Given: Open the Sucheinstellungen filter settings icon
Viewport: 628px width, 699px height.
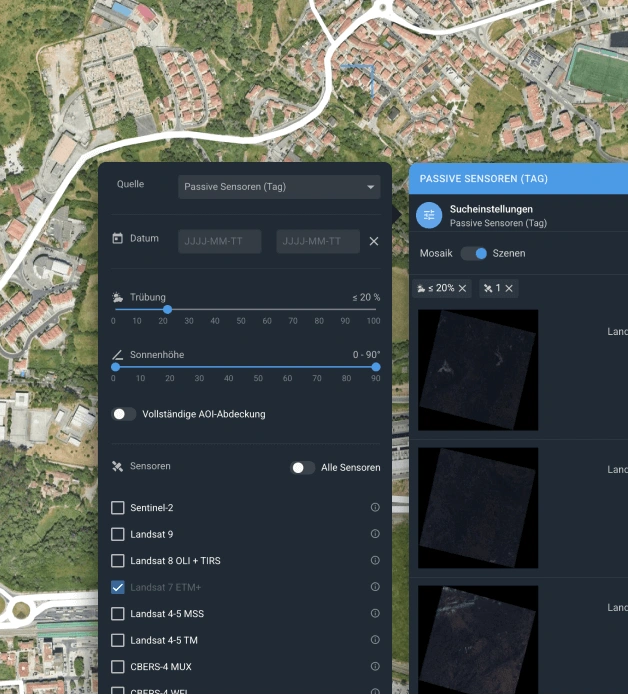Looking at the screenshot, I should 430,215.
